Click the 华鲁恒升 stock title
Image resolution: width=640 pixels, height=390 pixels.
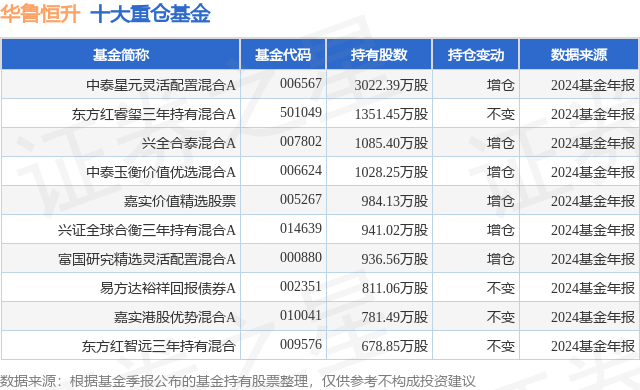[40, 13]
